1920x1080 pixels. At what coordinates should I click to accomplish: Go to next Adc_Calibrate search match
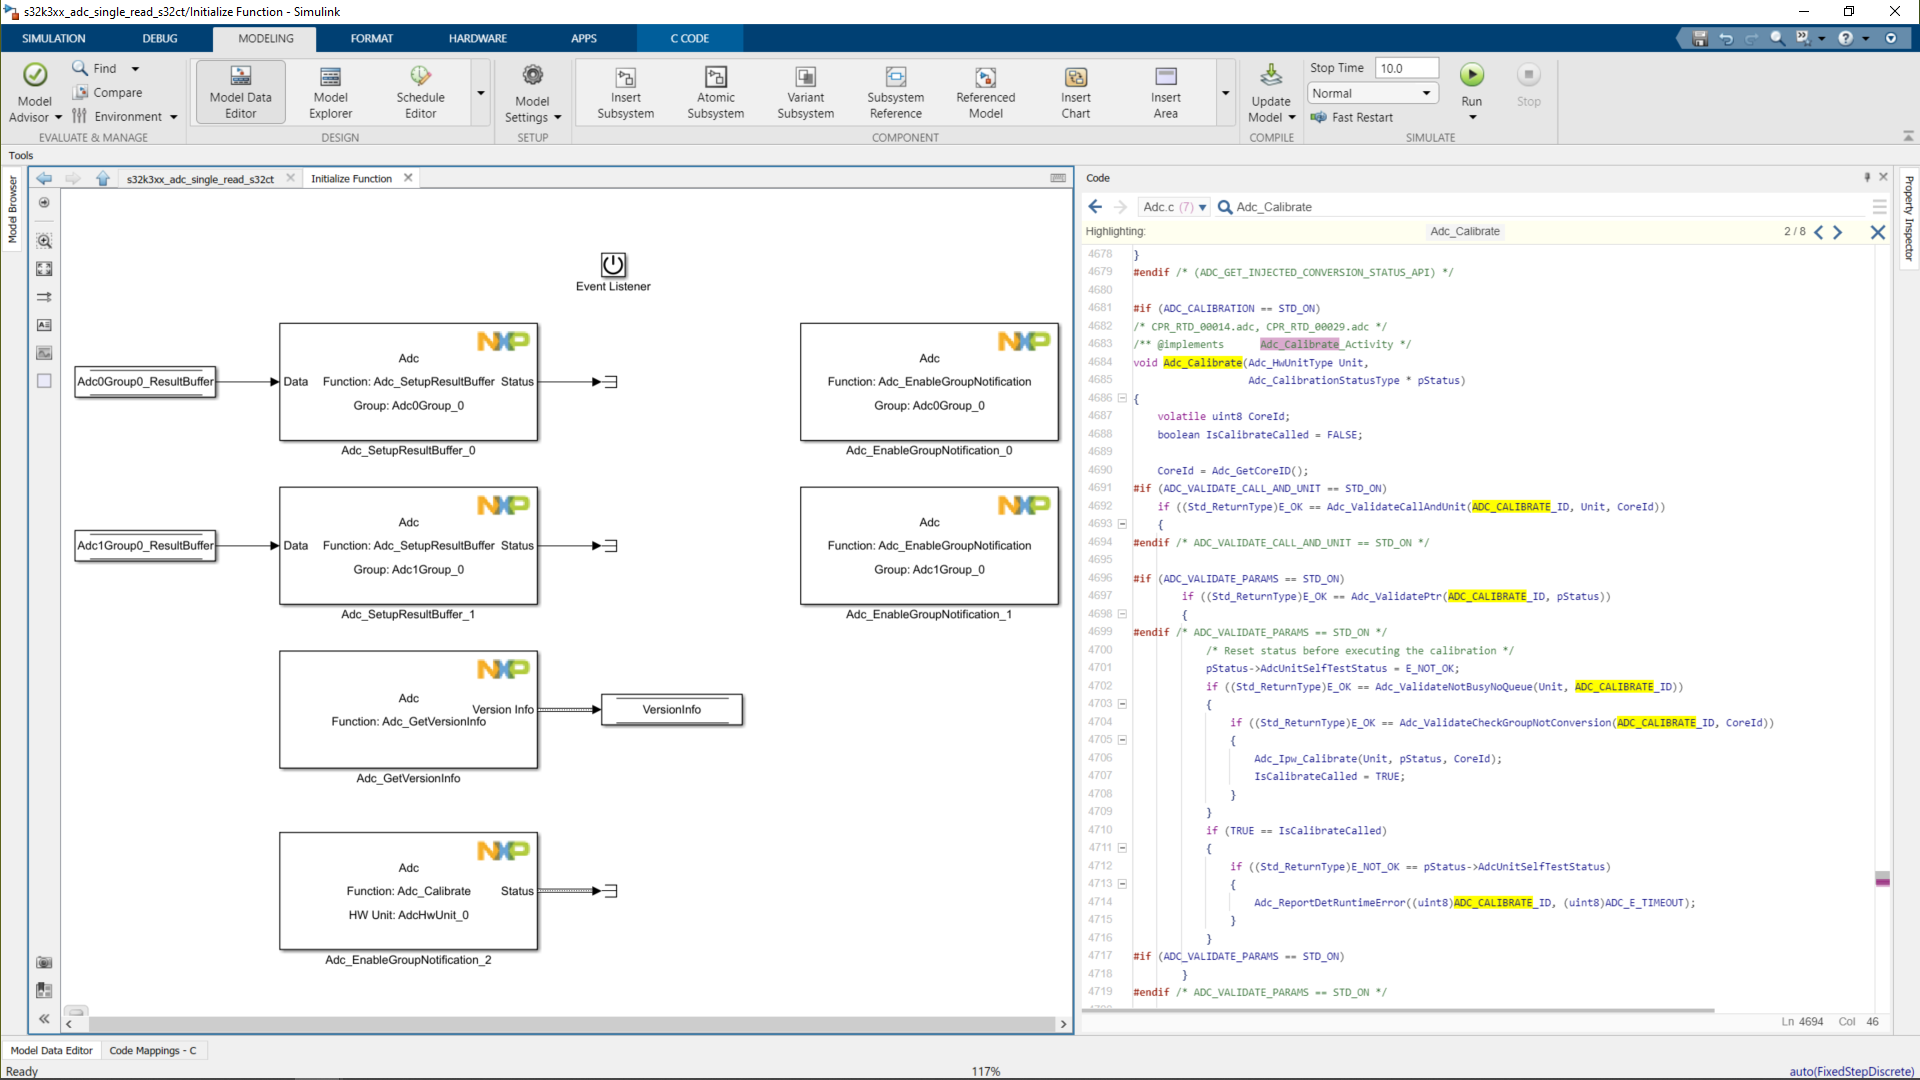point(1837,232)
